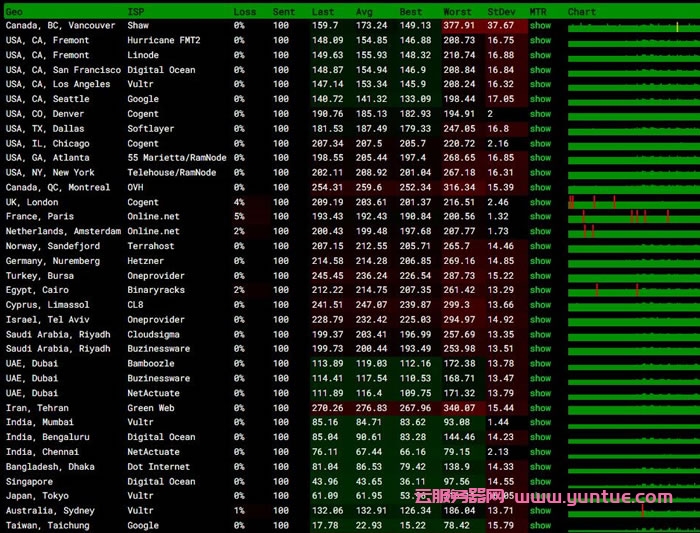Click the Chart column header
This screenshot has height=533, width=700.
[x=582, y=11]
